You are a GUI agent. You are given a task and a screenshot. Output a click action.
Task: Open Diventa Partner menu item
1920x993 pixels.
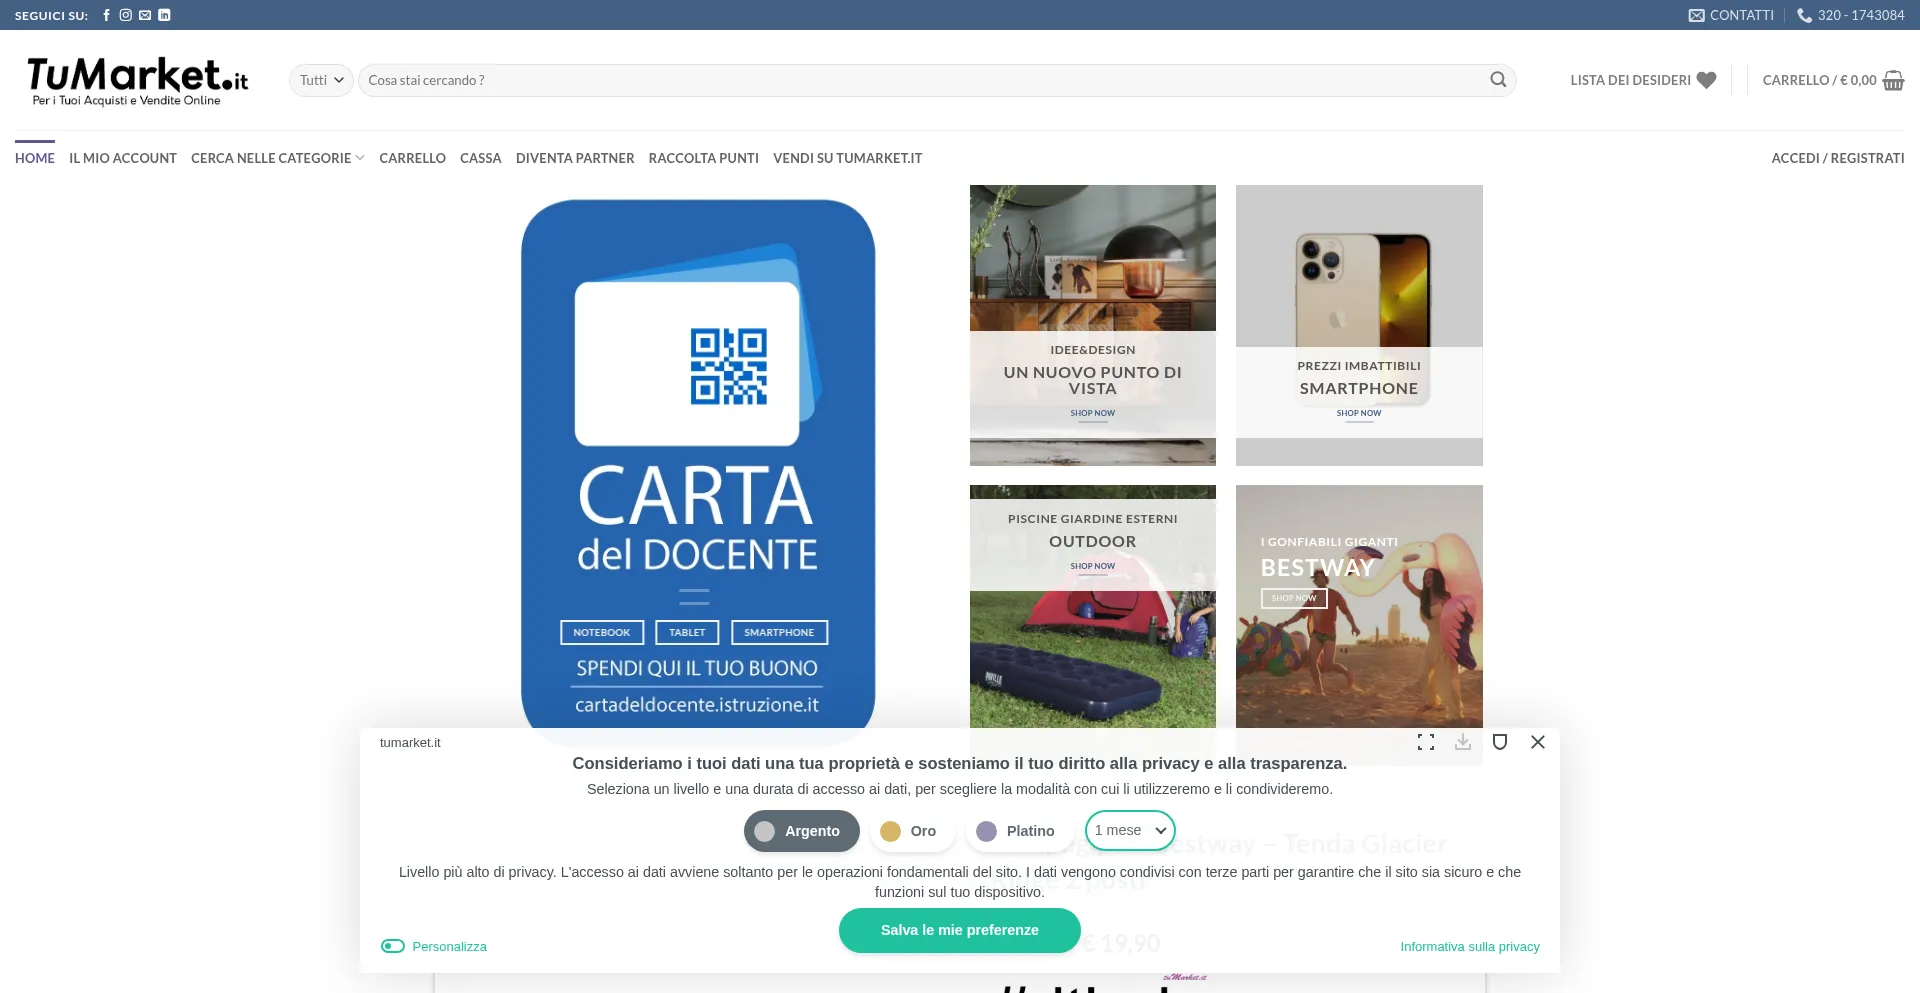575,158
